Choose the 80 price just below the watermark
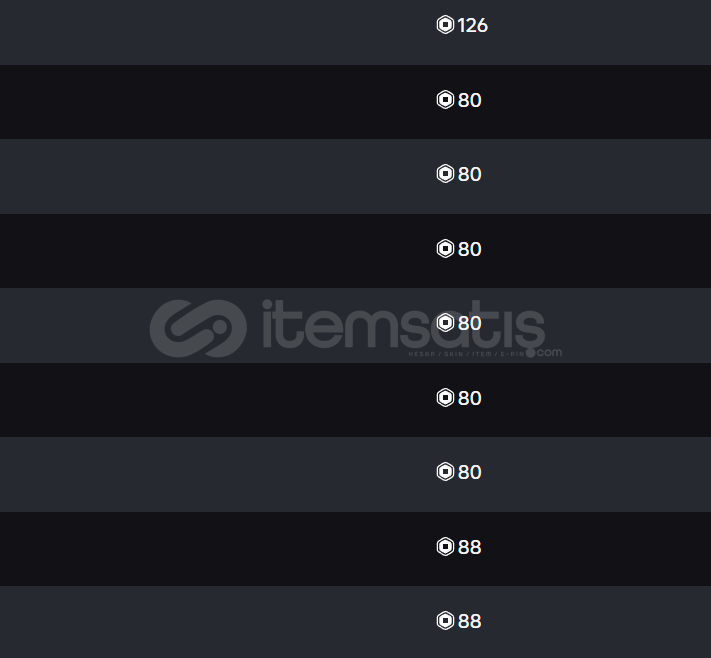711x658 pixels. (469, 398)
